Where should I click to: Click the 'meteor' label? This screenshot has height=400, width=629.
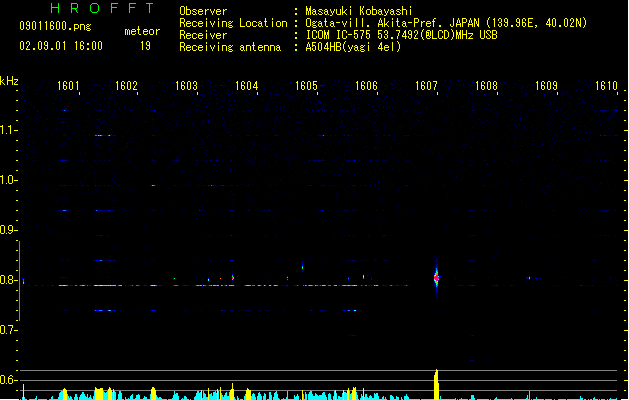click(142, 31)
